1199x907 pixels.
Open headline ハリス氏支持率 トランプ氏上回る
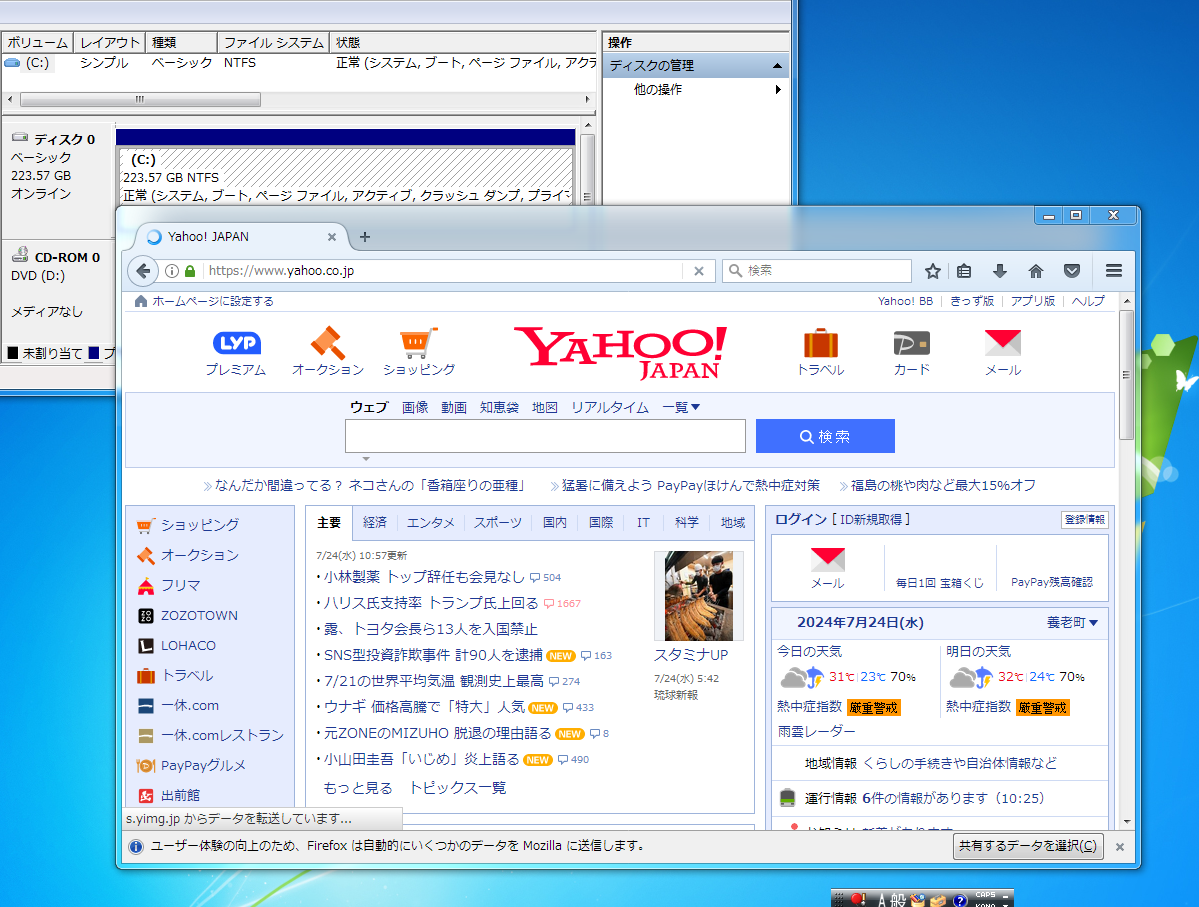[431, 603]
